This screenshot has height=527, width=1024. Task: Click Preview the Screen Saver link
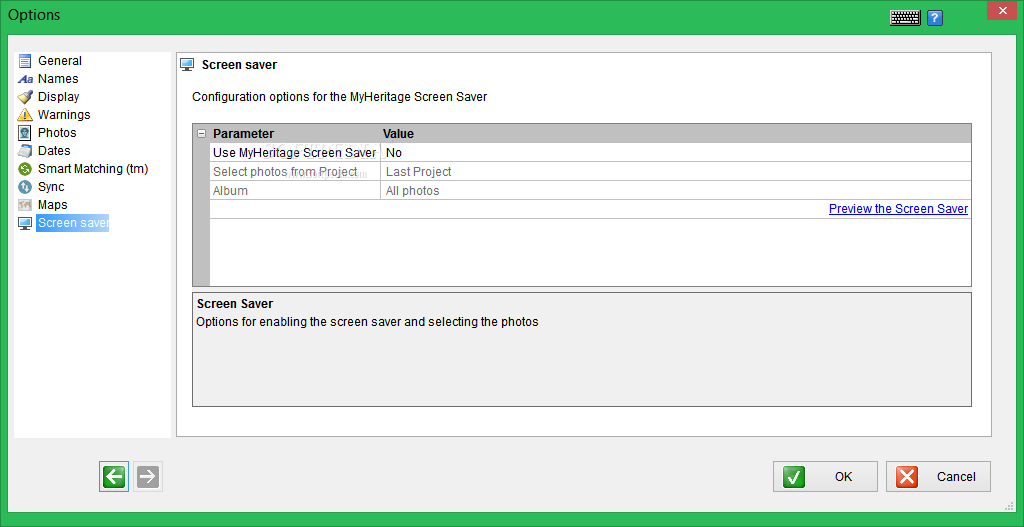coord(898,209)
